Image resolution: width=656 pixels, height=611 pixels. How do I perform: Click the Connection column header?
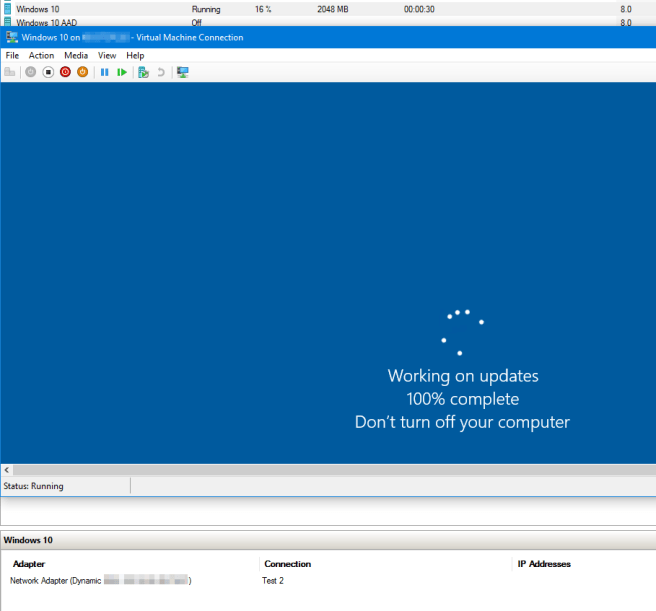pos(287,564)
